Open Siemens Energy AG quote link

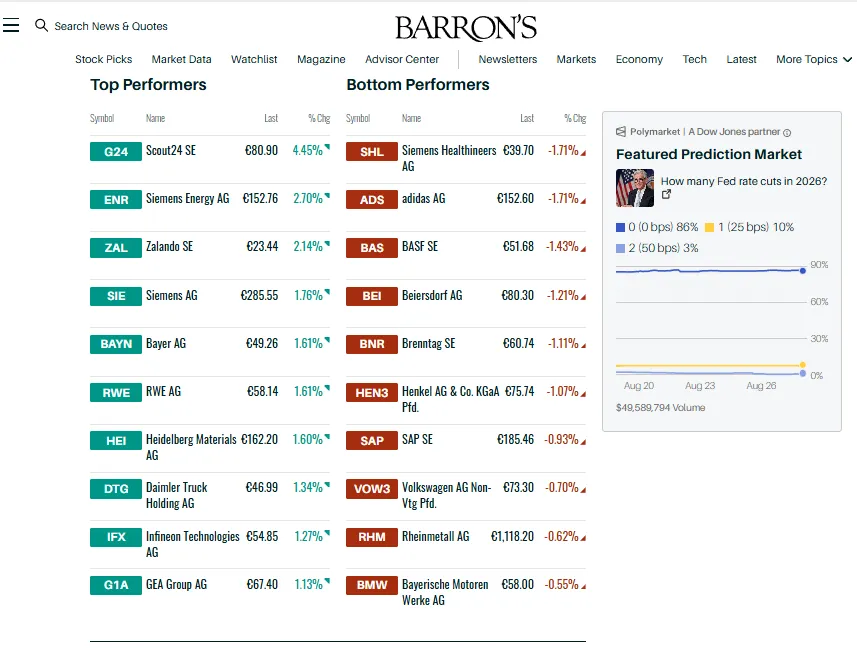point(187,198)
